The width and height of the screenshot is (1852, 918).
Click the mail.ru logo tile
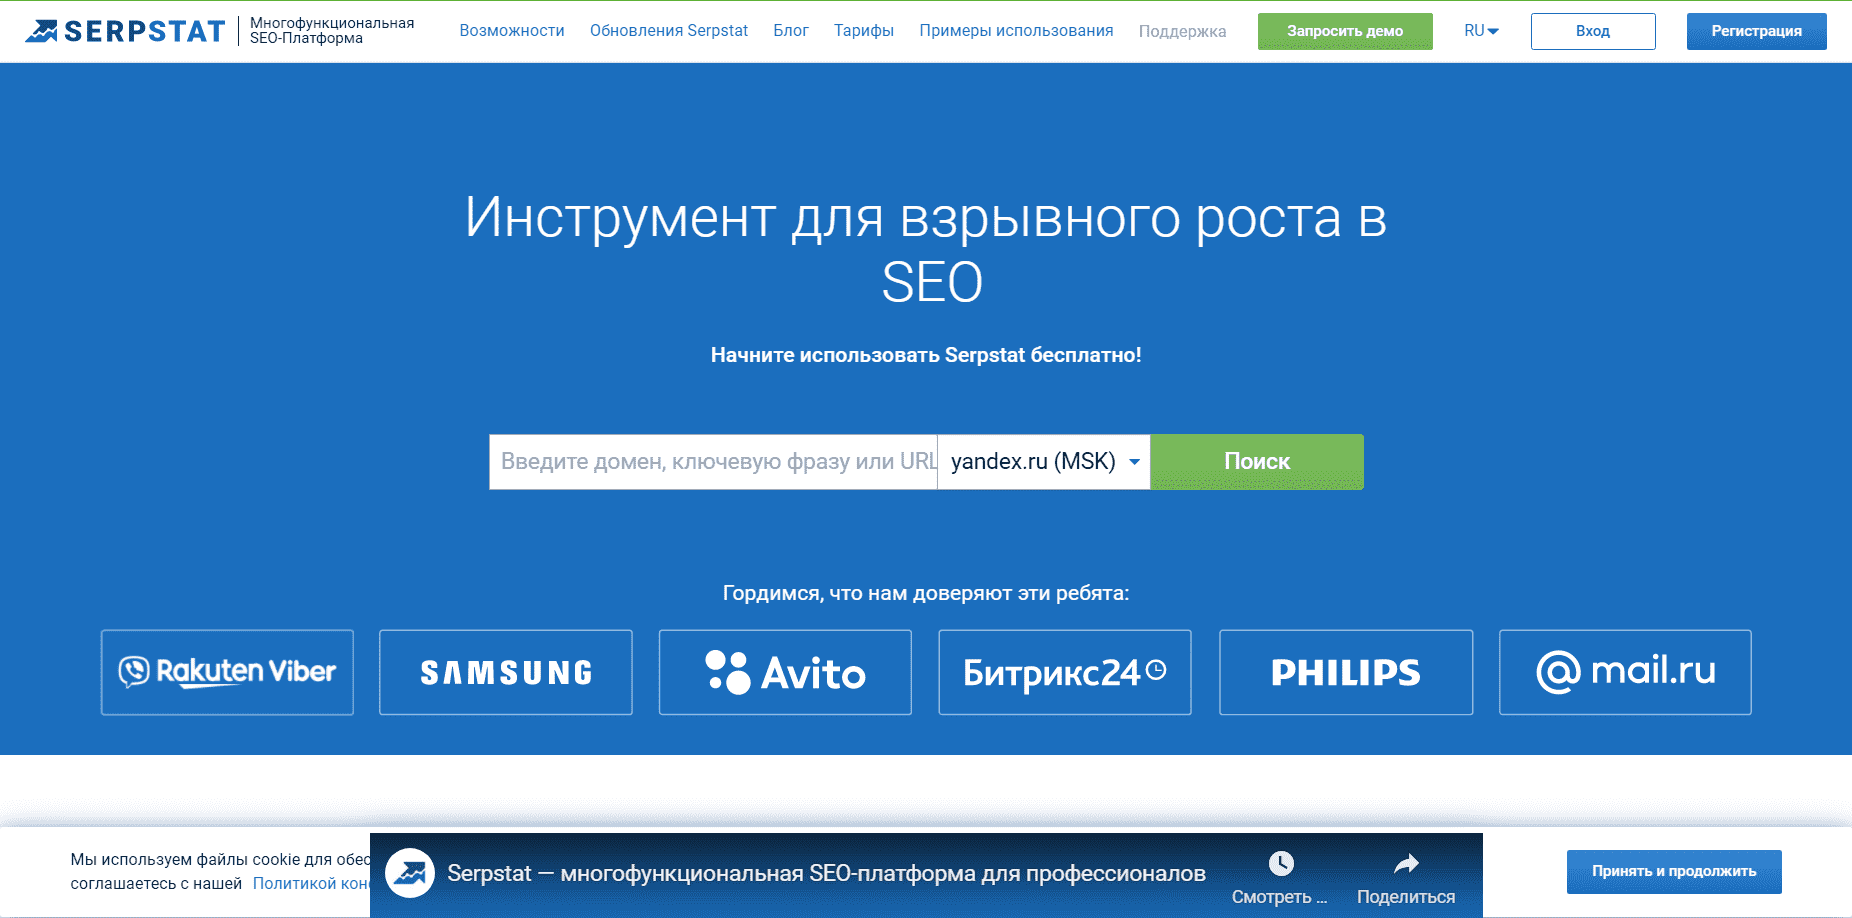(x=1625, y=672)
